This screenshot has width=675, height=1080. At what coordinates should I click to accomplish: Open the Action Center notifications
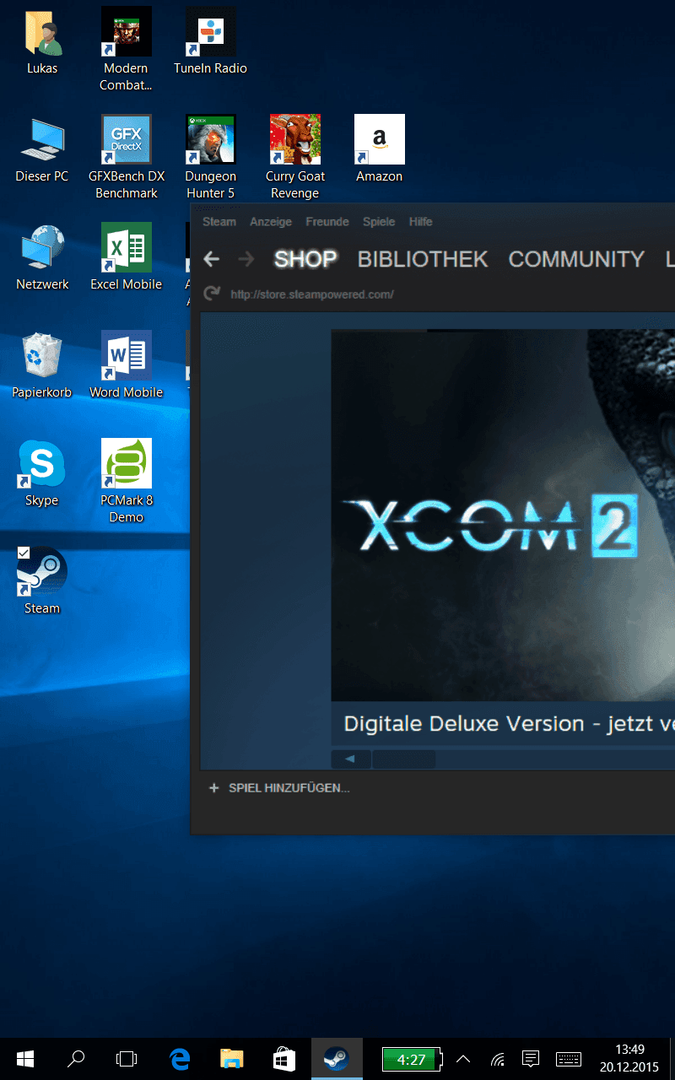tap(530, 1059)
